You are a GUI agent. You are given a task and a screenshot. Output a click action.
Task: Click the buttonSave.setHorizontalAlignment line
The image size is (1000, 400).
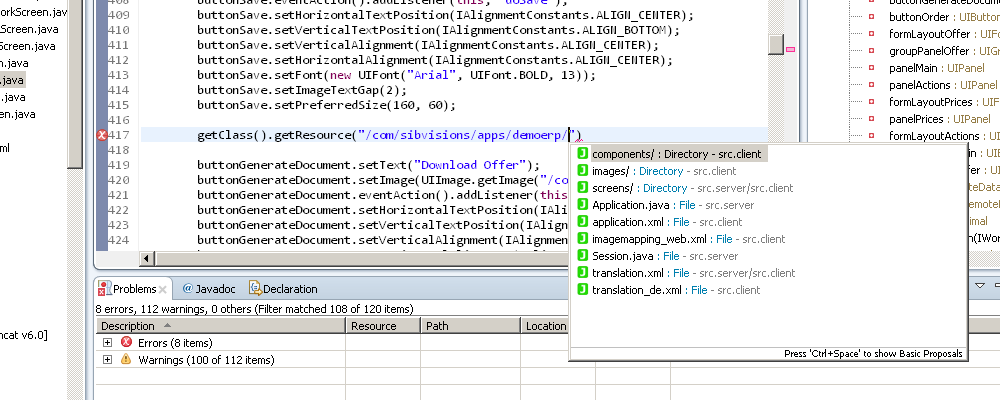pyautogui.click(x=435, y=61)
